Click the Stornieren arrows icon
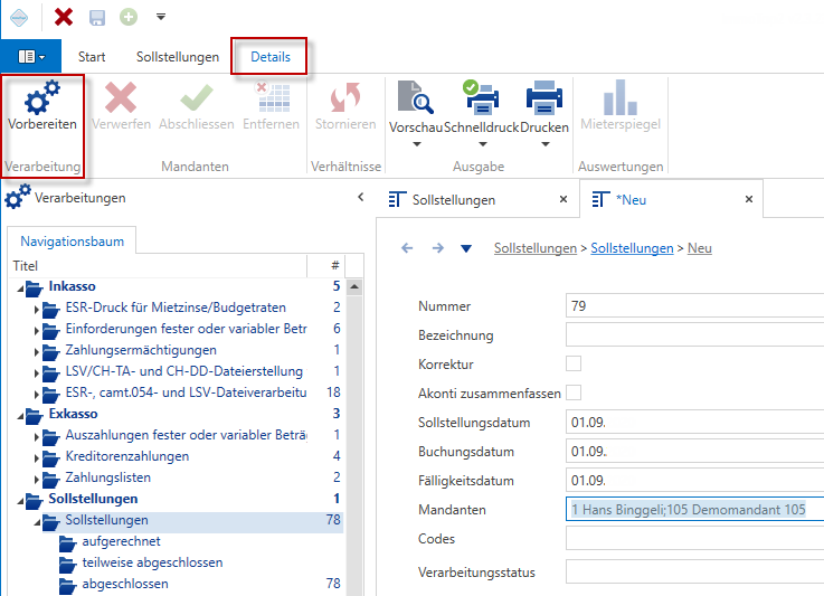 click(345, 98)
